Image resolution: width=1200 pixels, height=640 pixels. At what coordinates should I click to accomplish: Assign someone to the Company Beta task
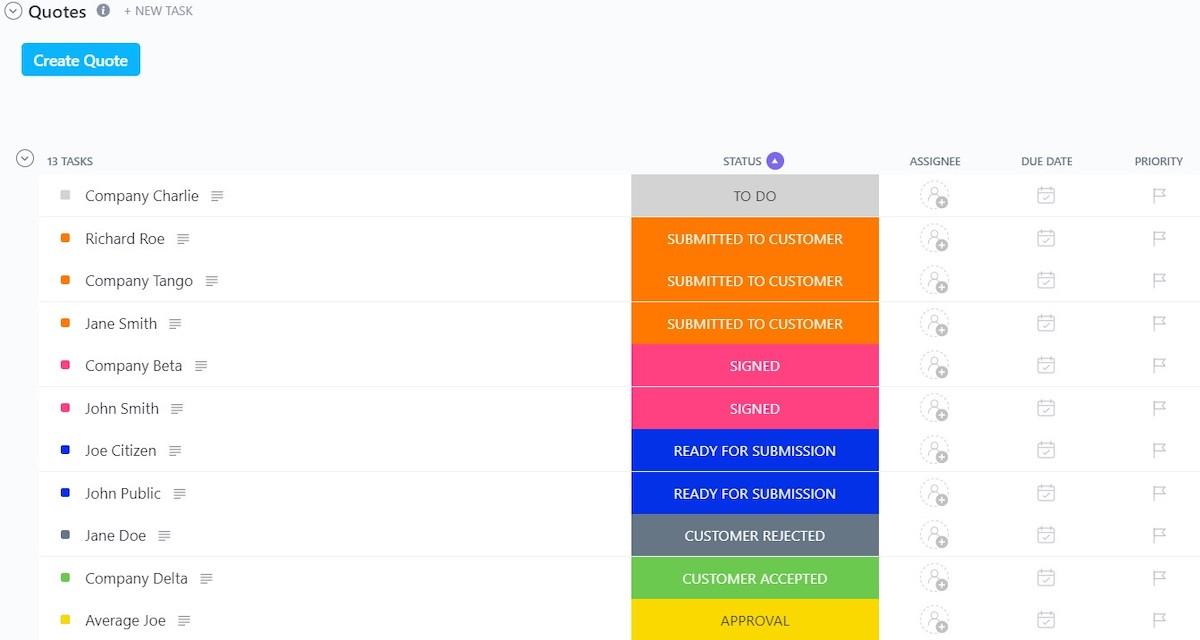934,366
